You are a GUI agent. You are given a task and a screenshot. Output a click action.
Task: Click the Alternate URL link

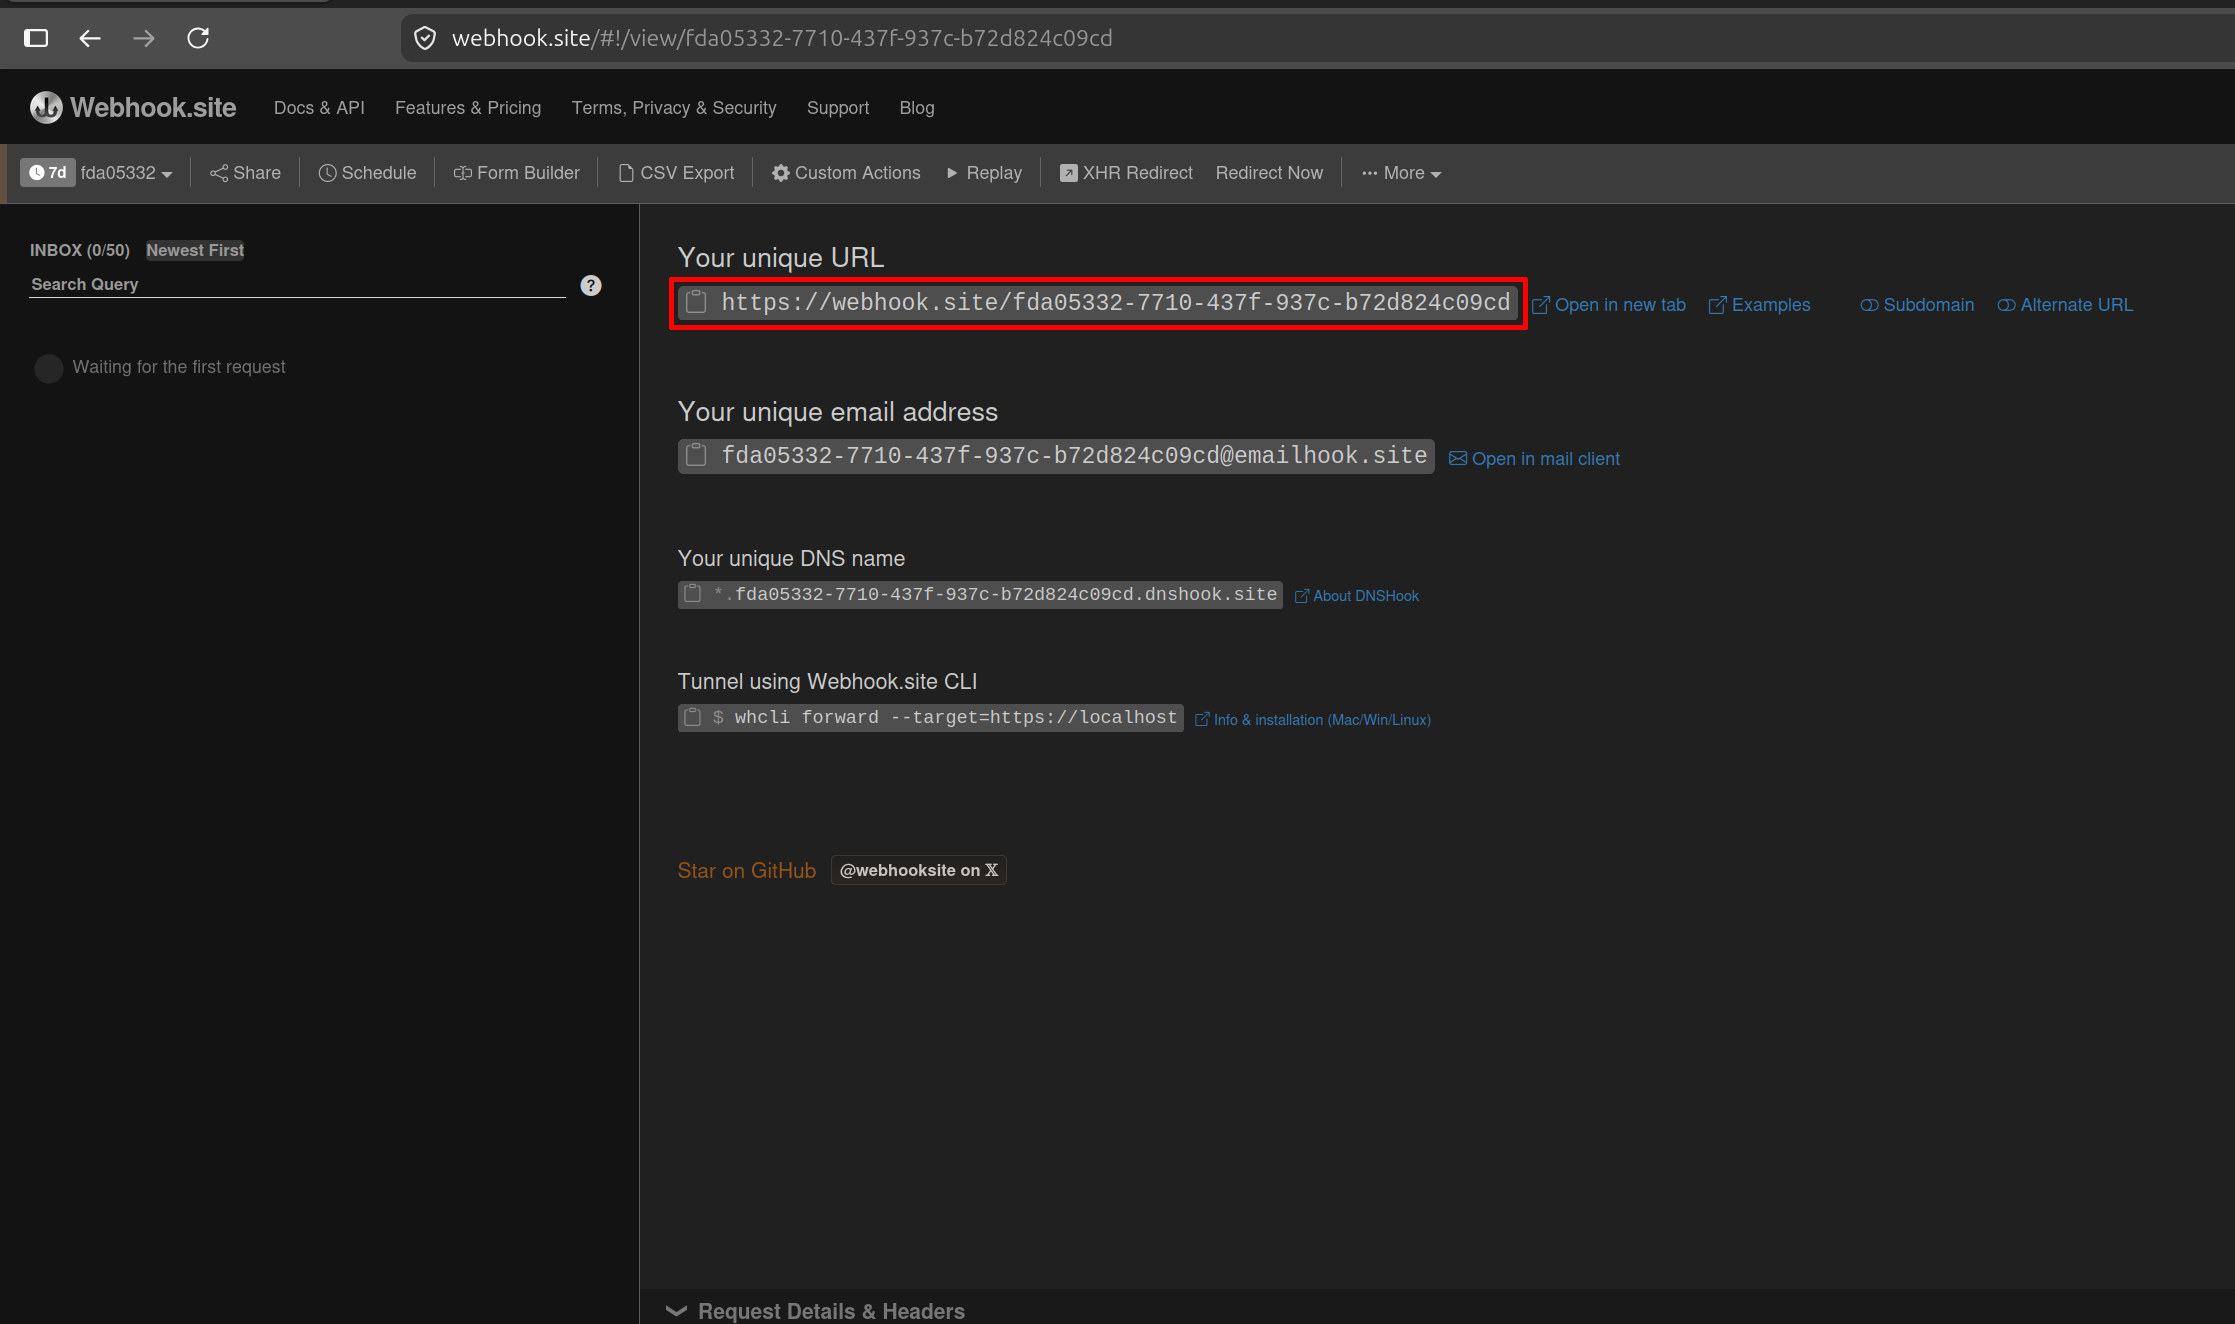(x=2065, y=305)
